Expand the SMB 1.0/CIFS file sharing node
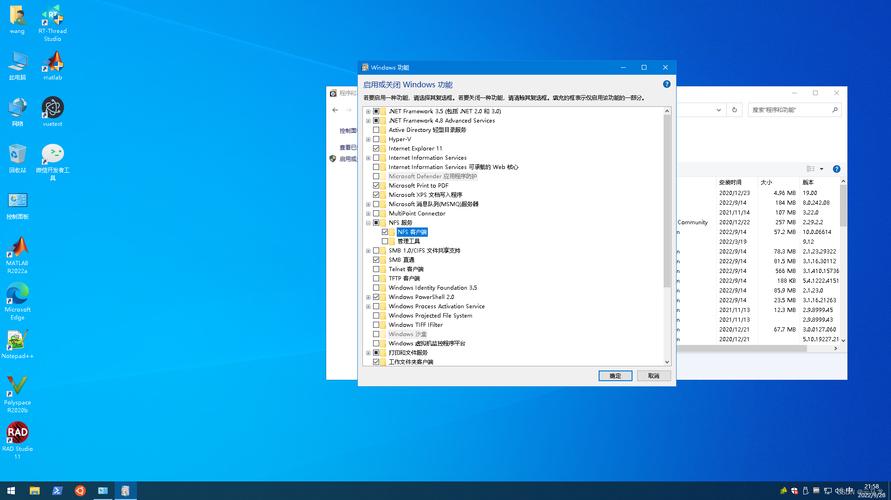891x500 pixels. (368, 251)
